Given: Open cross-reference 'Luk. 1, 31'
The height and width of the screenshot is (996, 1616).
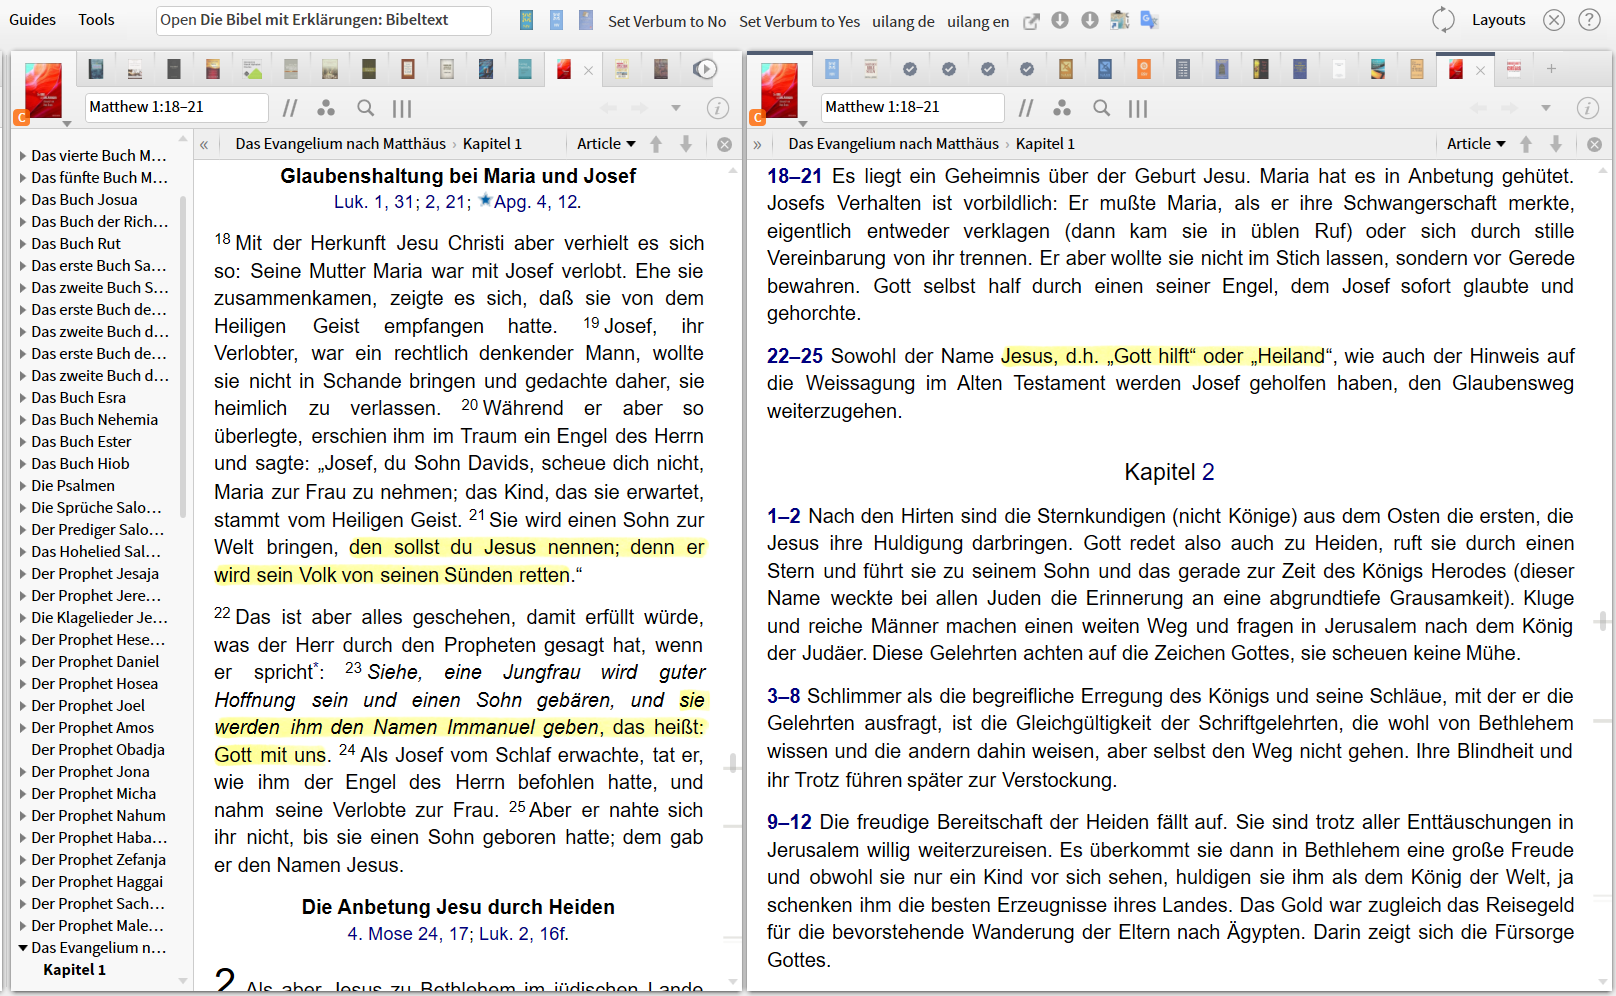Looking at the screenshot, I should click(374, 202).
